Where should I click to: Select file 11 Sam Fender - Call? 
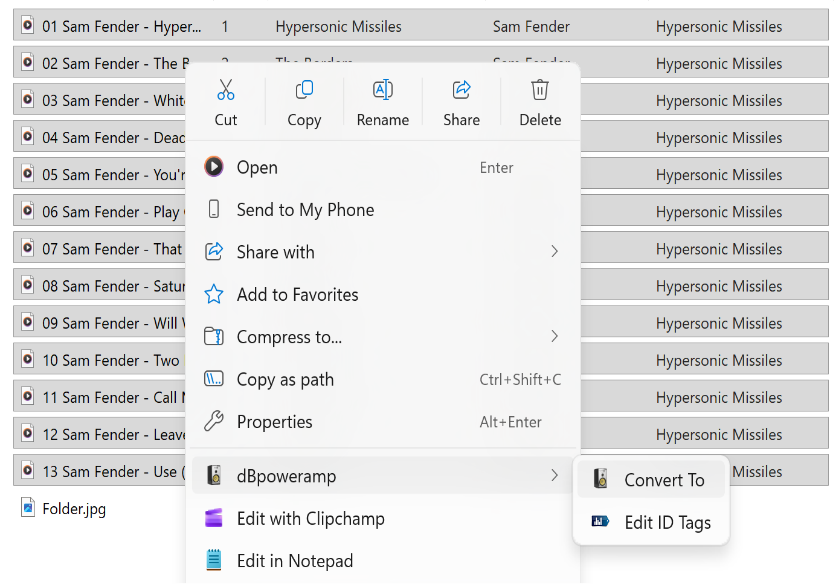[114, 397]
